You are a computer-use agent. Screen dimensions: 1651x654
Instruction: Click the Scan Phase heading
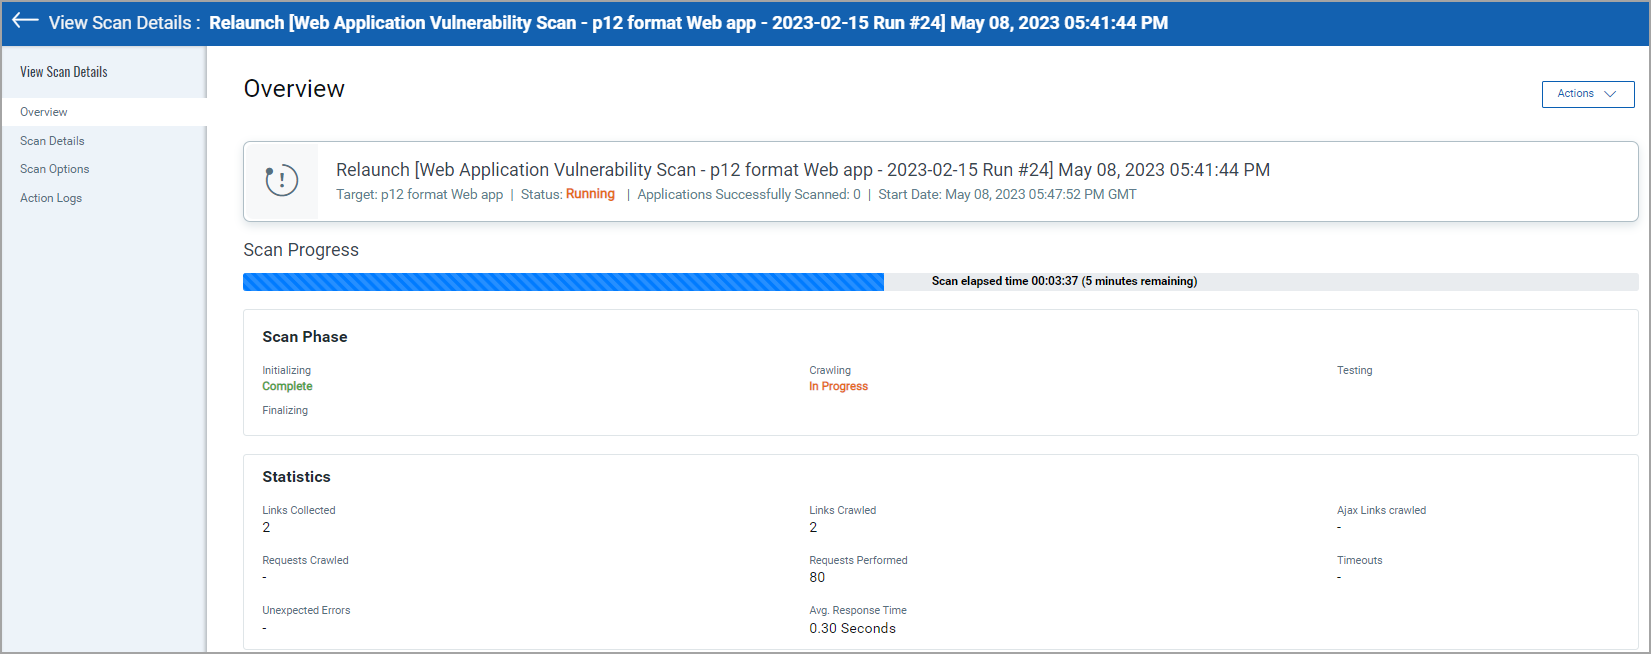coord(305,337)
